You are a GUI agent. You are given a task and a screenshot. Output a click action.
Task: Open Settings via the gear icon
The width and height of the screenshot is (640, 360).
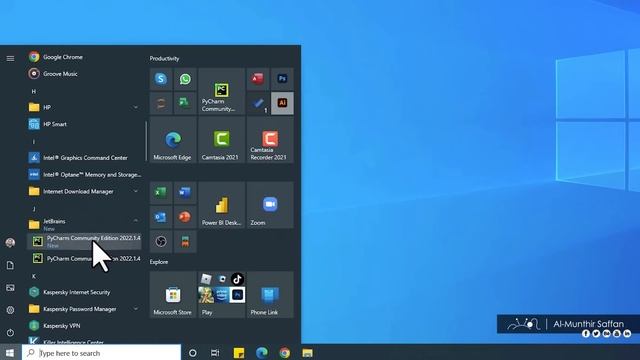click(x=10, y=310)
